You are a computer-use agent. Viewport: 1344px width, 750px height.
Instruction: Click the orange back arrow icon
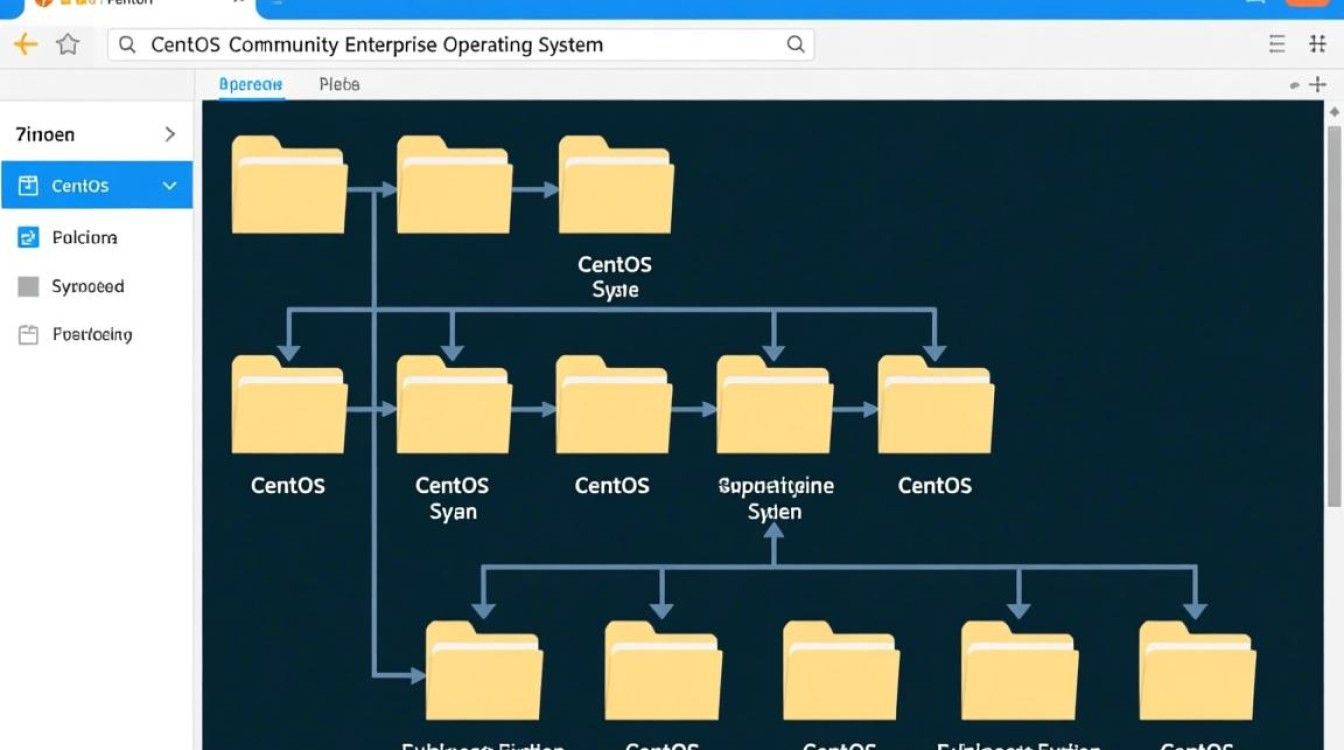pos(25,44)
